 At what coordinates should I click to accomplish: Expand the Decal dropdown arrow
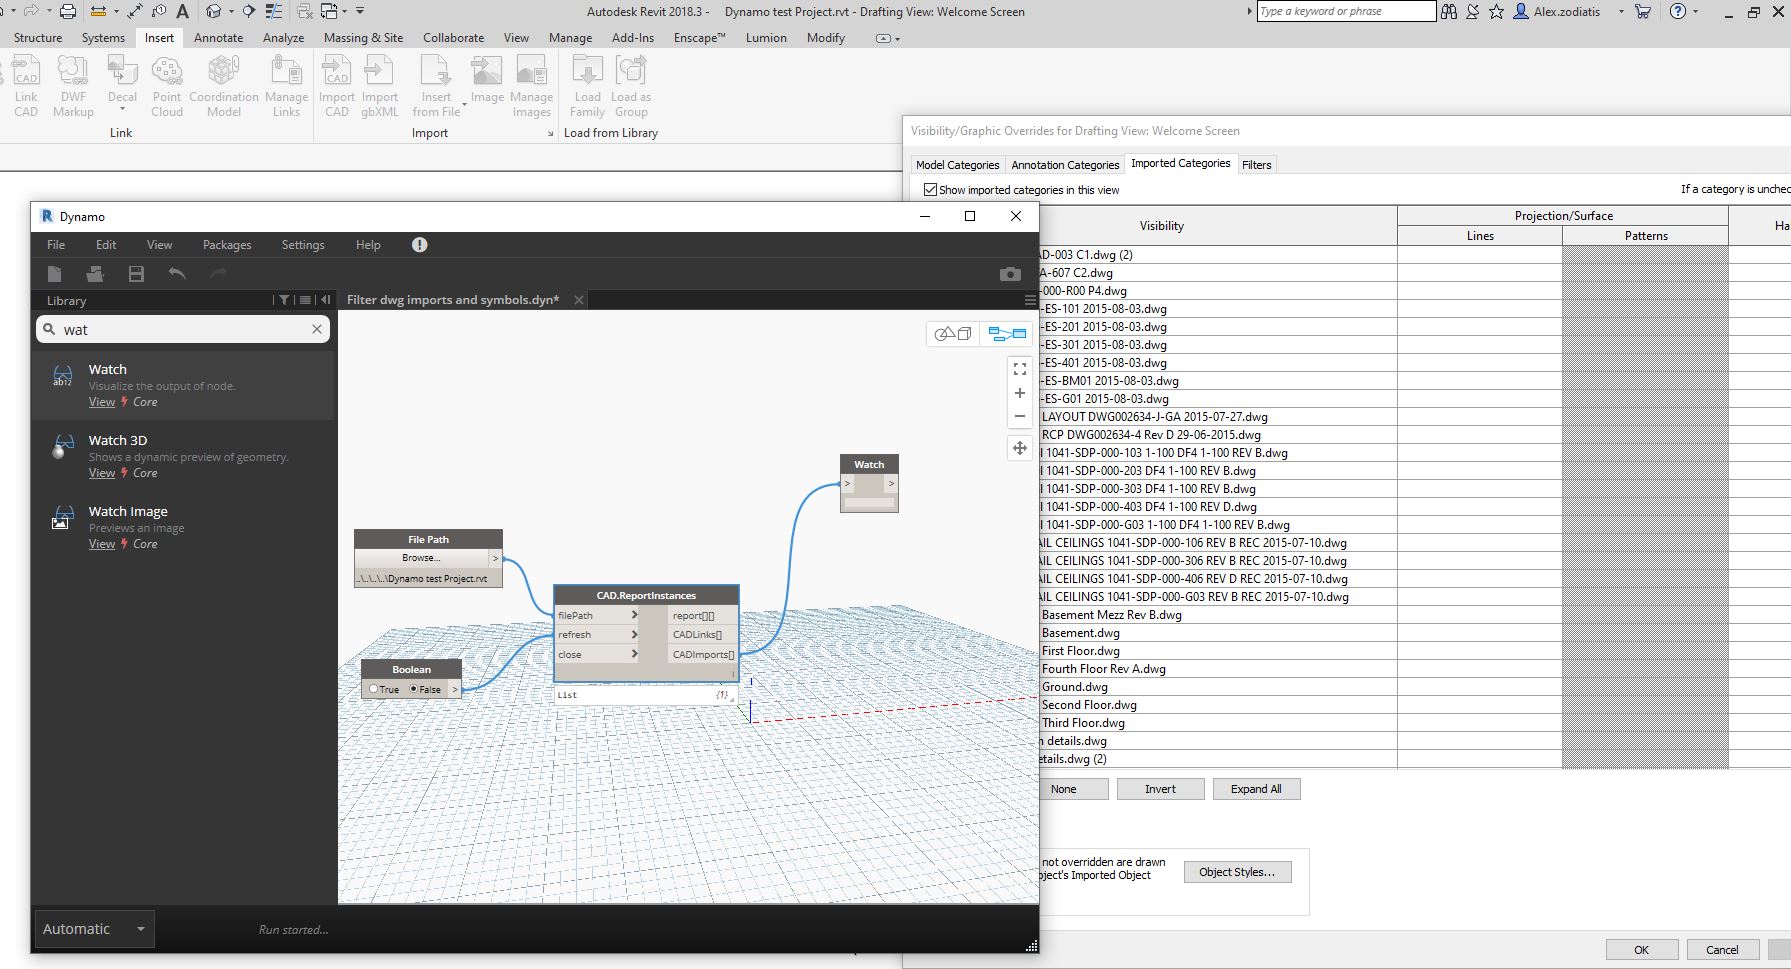click(x=122, y=109)
